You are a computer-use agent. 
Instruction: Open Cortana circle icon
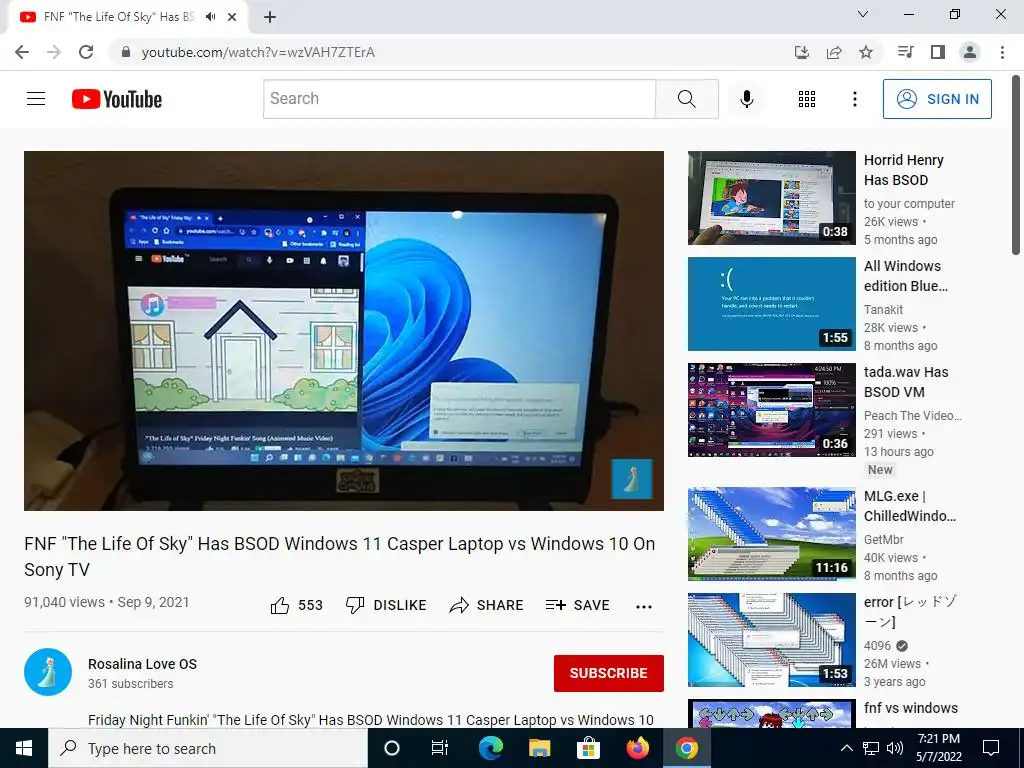[x=392, y=748]
